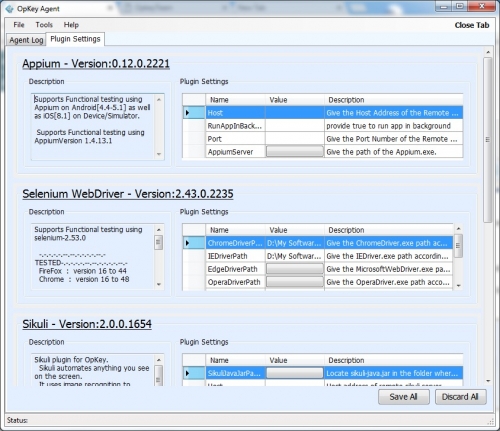Click scroll-up arrow of the main panel scrollbar
Viewport: 500px width, 431px height.
click(x=488, y=52)
